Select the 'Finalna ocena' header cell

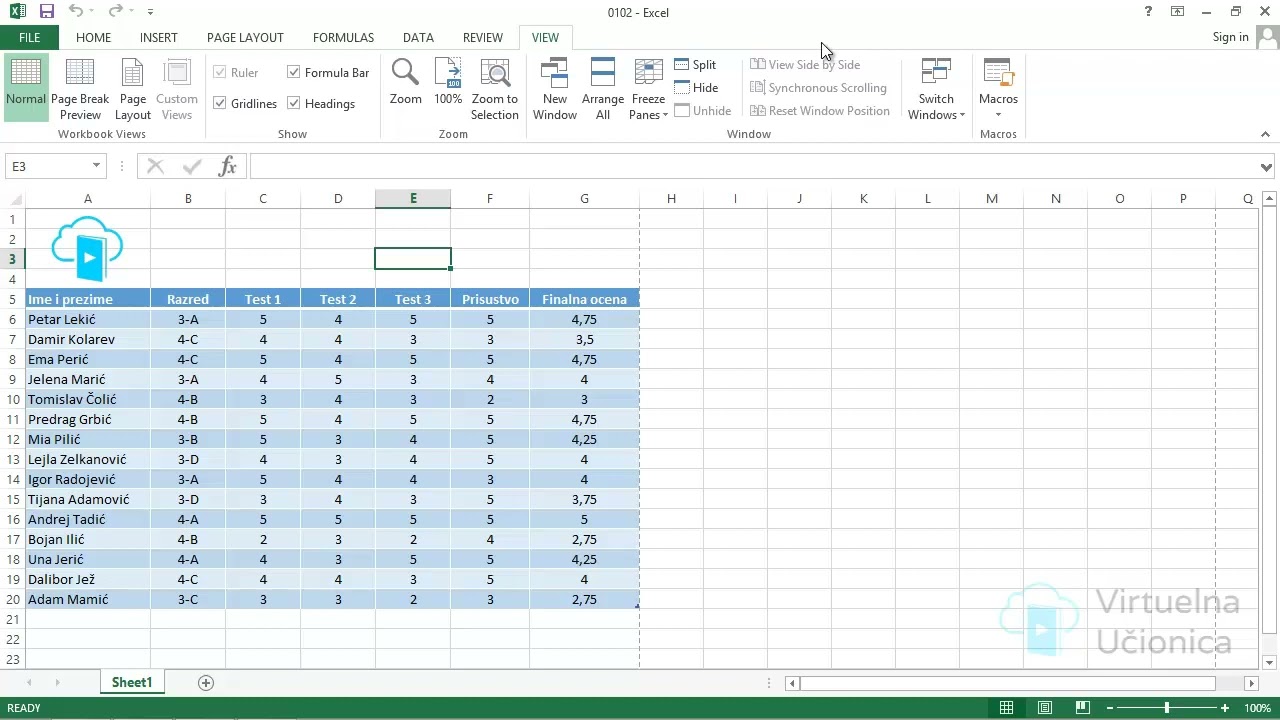(584, 299)
